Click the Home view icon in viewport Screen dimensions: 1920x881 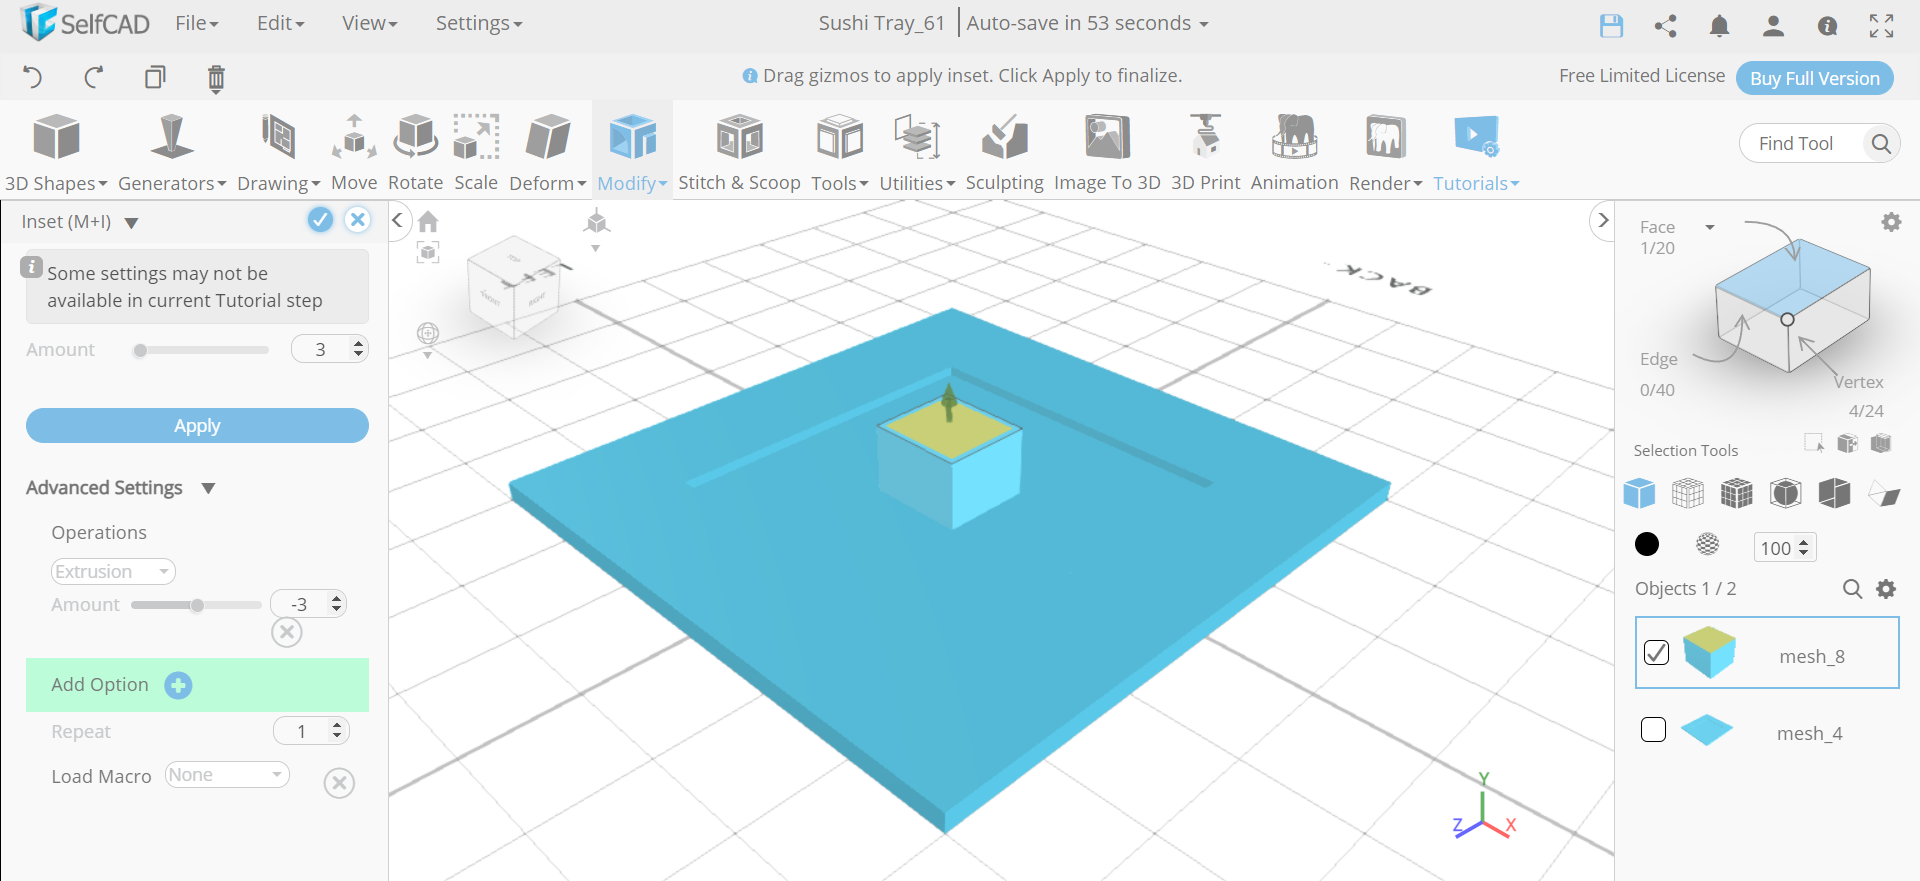coord(428,221)
